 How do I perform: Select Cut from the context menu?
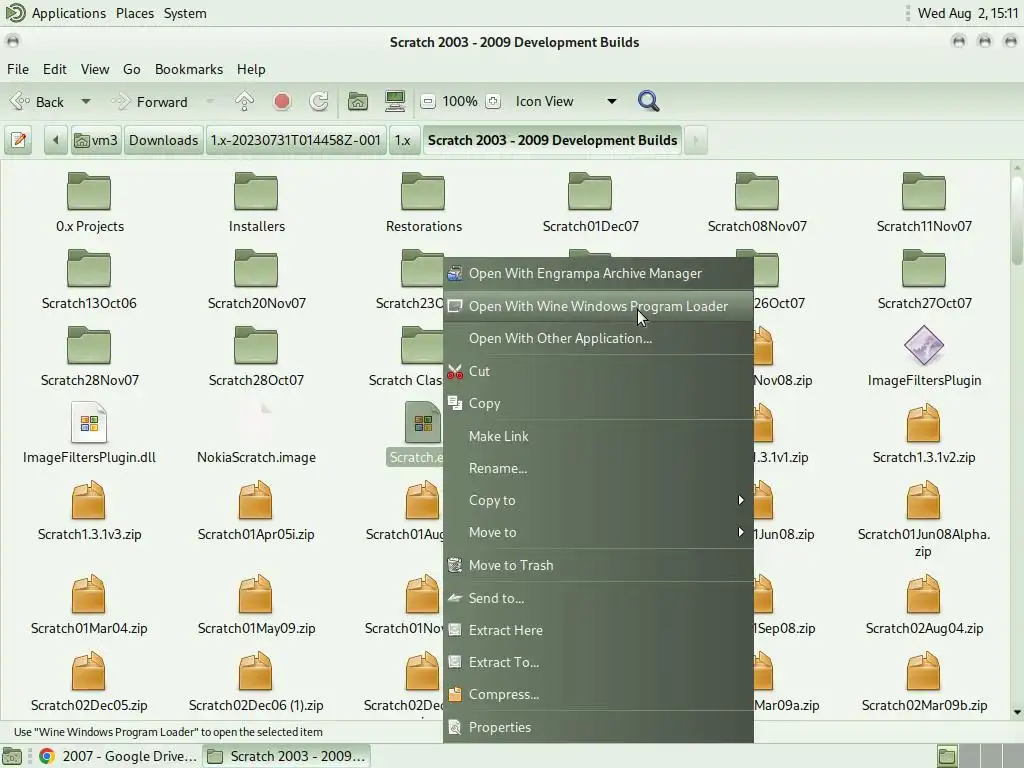(598, 371)
